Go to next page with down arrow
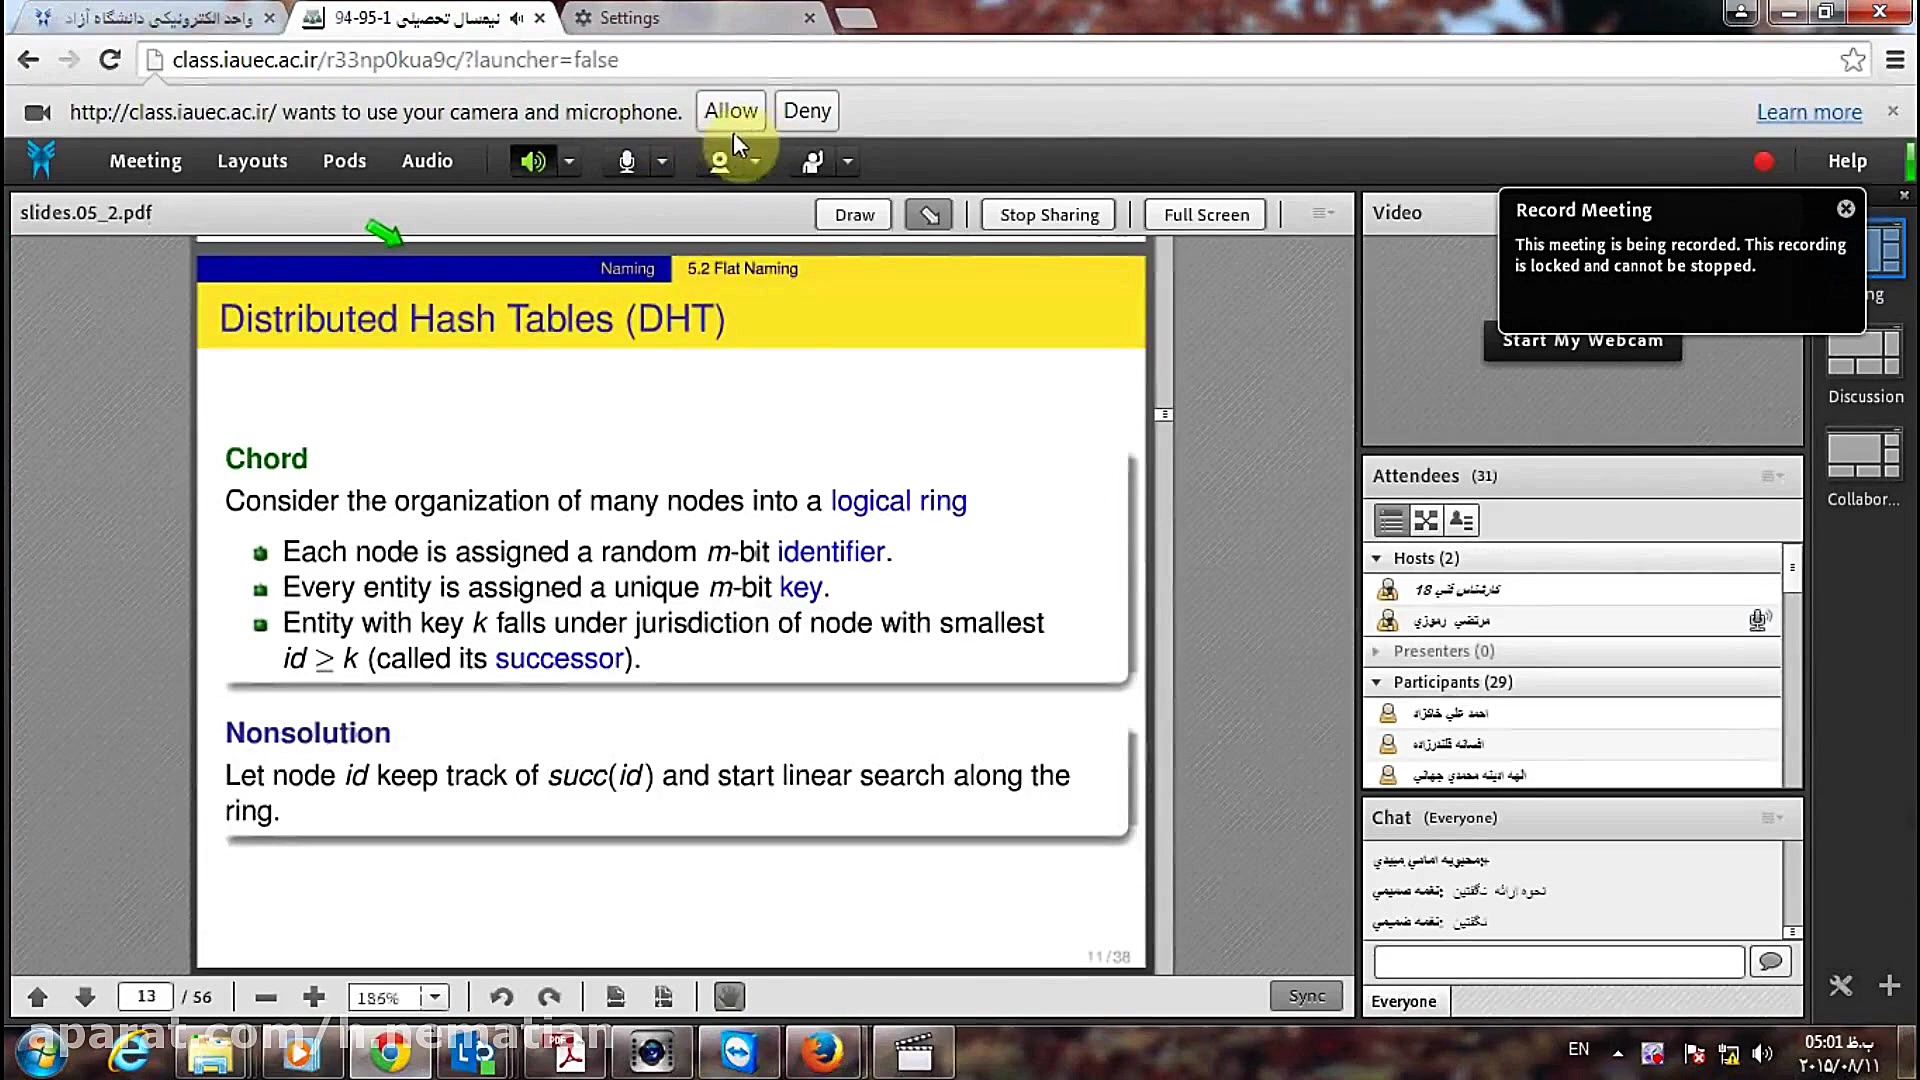Screen dimensions: 1920x1080 coord(85,997)
